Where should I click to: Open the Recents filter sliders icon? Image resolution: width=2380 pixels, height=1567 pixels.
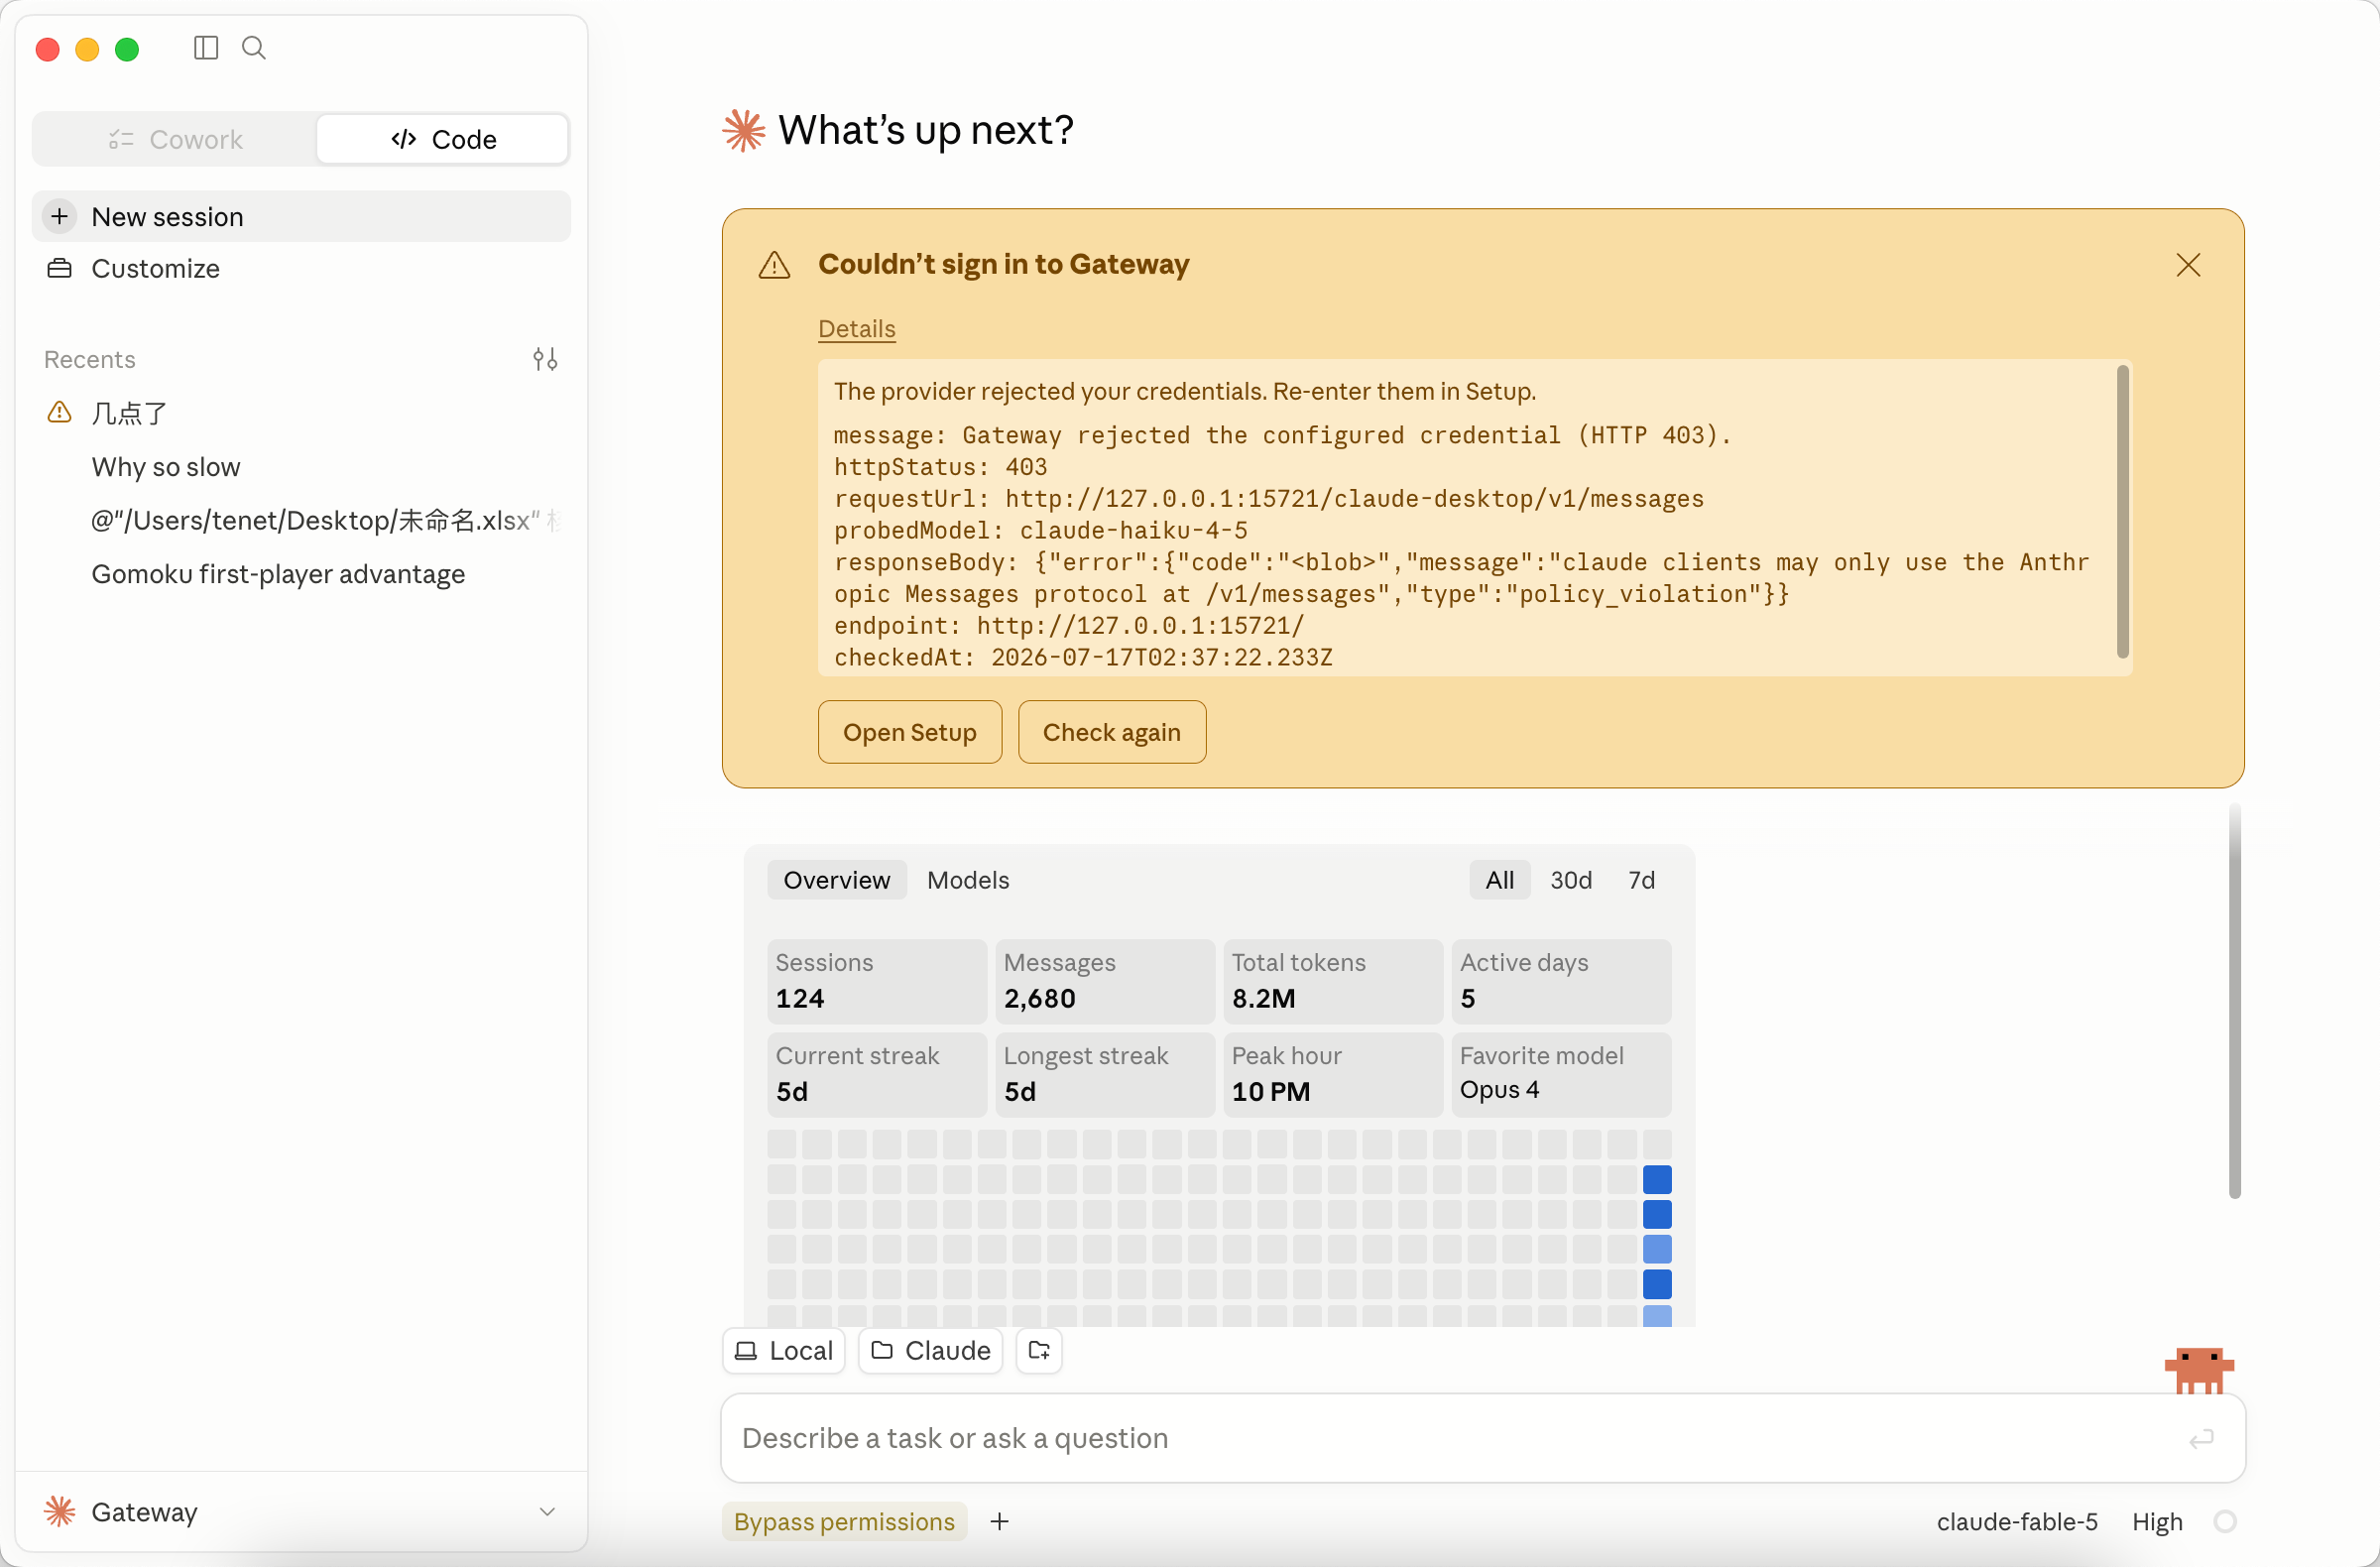[x=545, y=359]
